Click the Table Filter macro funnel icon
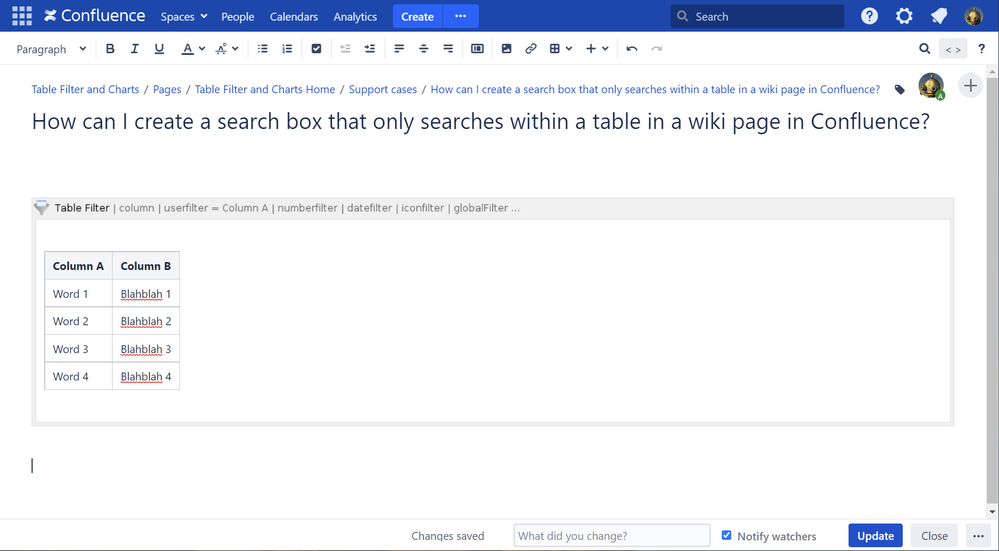Image resolution: width=999 pixels, height=551 pixels. click(41, 207)
